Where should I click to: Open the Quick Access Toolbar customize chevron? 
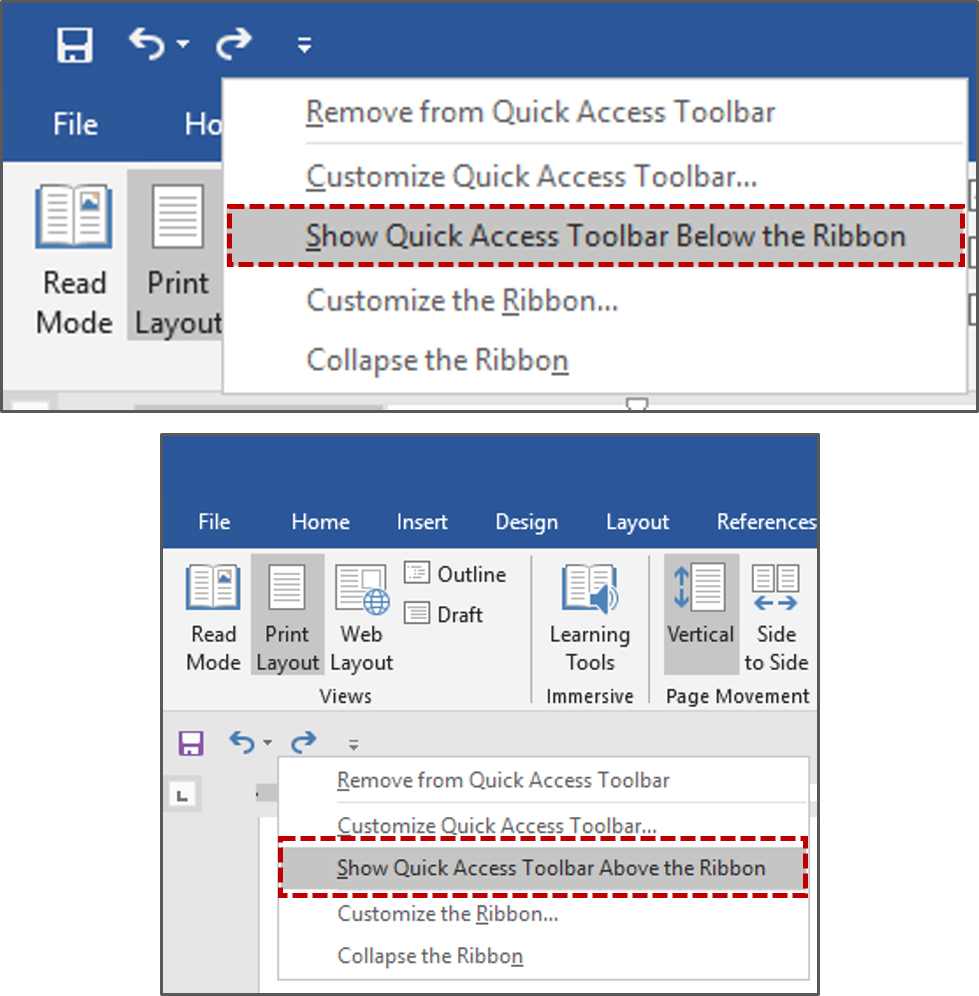tap(302, 45)
